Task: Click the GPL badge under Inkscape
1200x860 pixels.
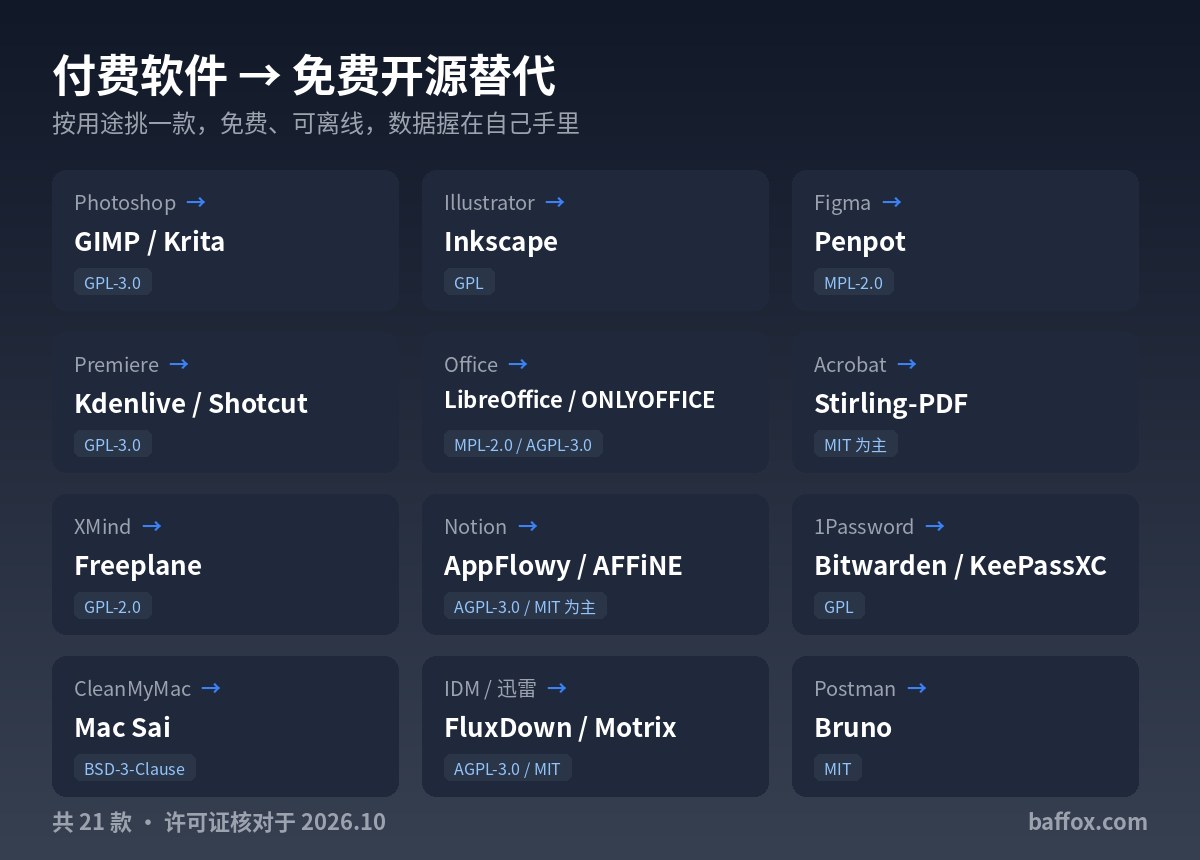Action: click(x=469, y=282)
